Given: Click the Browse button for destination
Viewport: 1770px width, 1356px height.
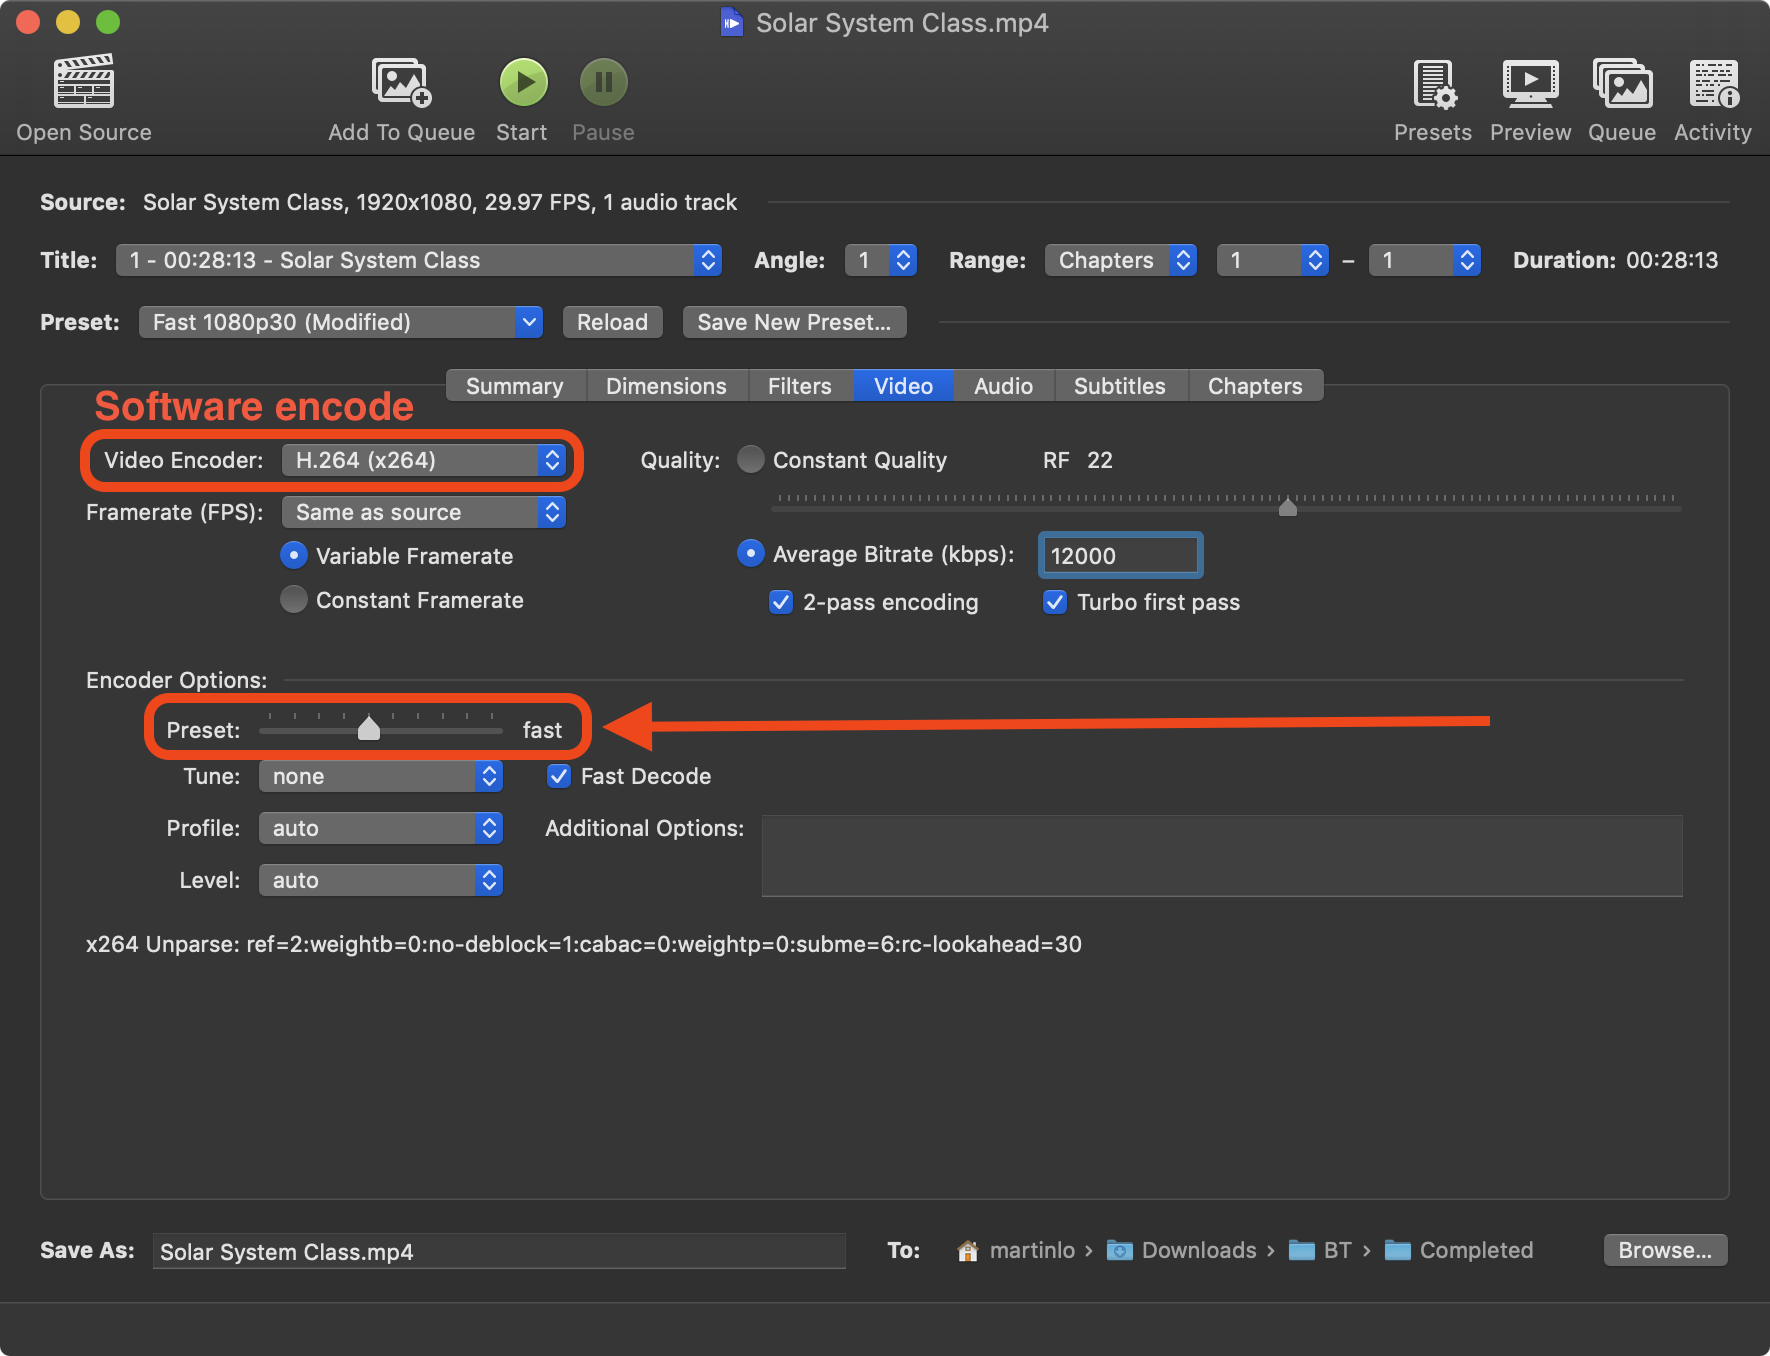Looking at the screenshot, I should point(1665,1250).
